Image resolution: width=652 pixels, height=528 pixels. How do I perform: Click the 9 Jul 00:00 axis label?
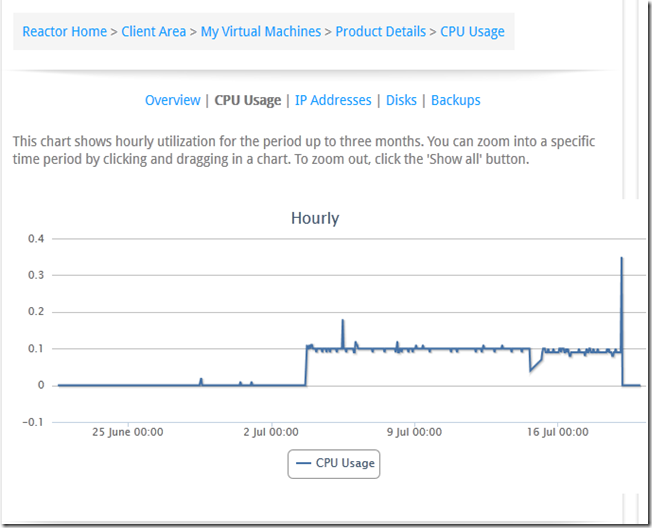click(x=414, y=432)
